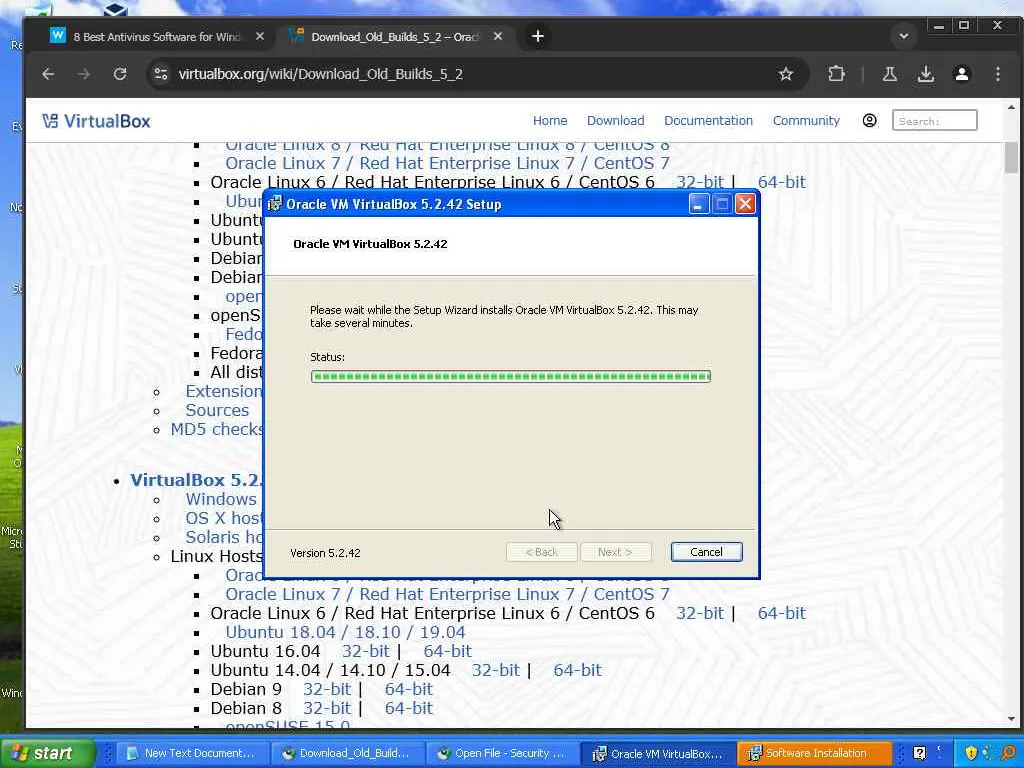Open lower Oracle Linux 7 / RHEL 7 link
1024x768 pixels.
(447, 594)
